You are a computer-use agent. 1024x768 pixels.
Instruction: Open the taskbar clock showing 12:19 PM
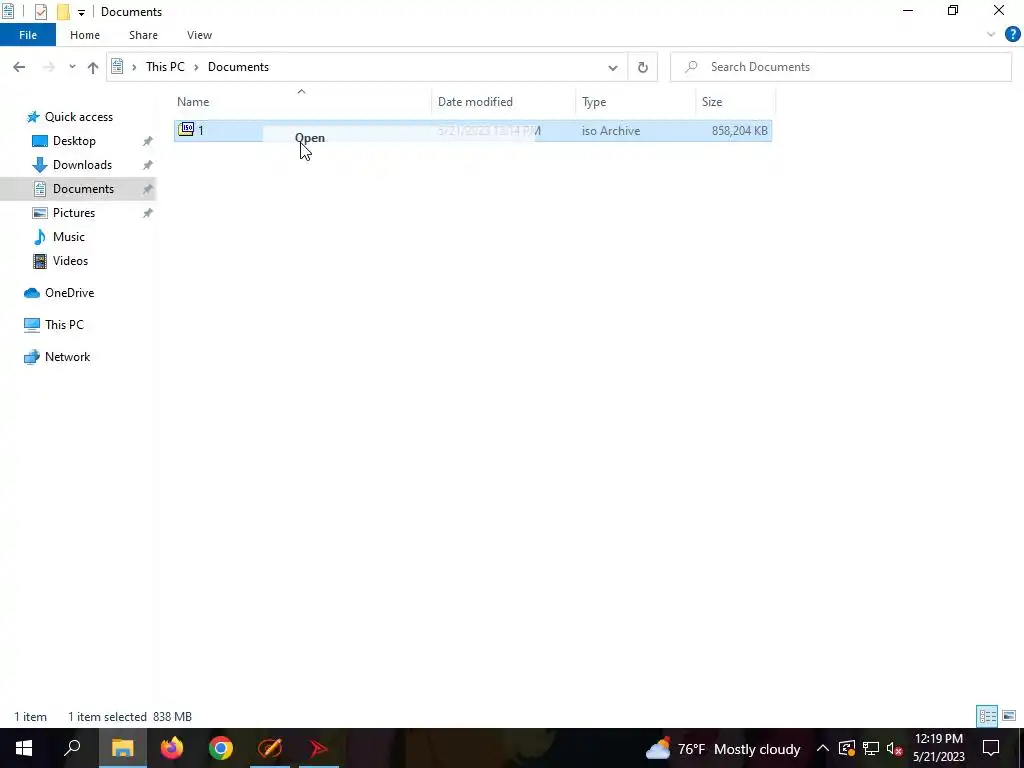938,748
